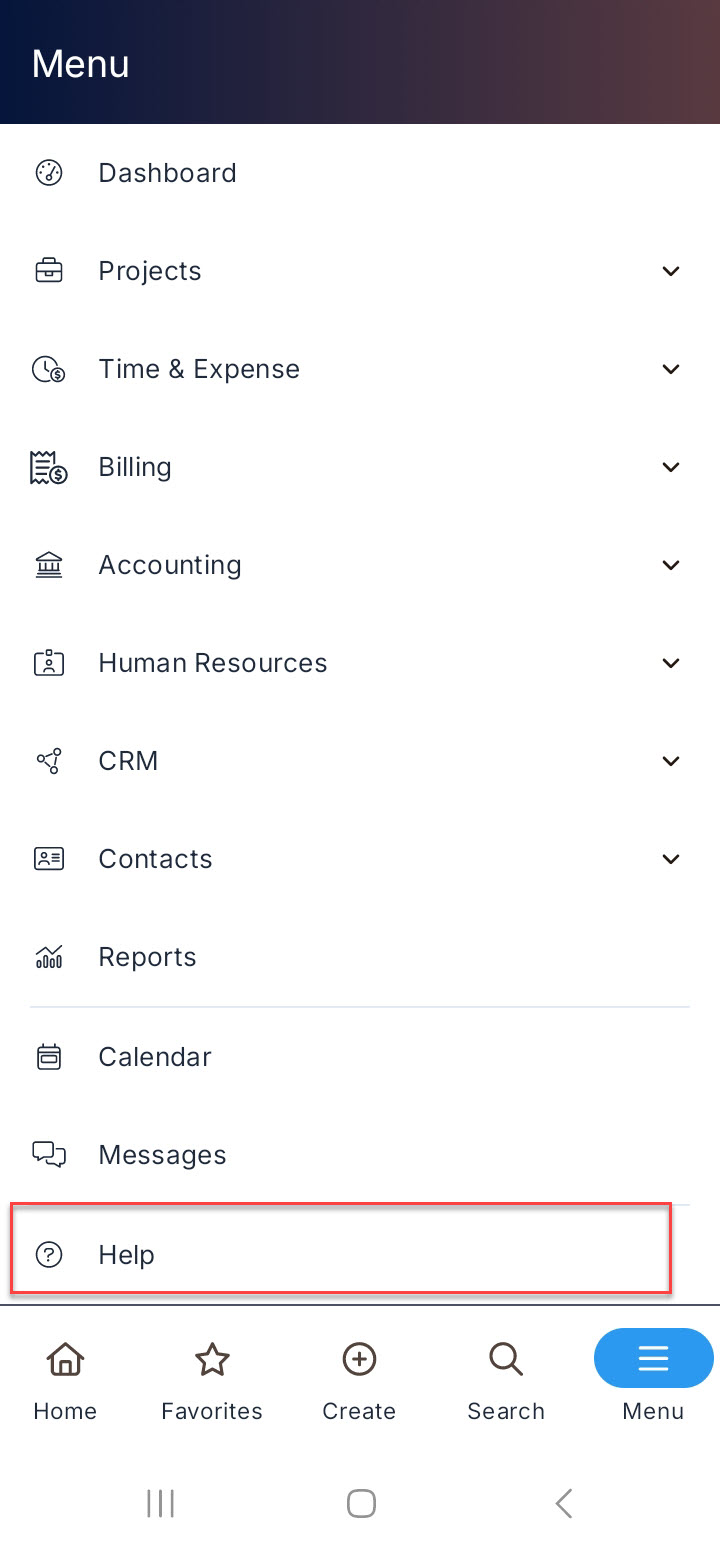This screenshot has width=720, height=1546.
Task: Expand the Projects submenu chevron
Action: [x=671, y=271]
